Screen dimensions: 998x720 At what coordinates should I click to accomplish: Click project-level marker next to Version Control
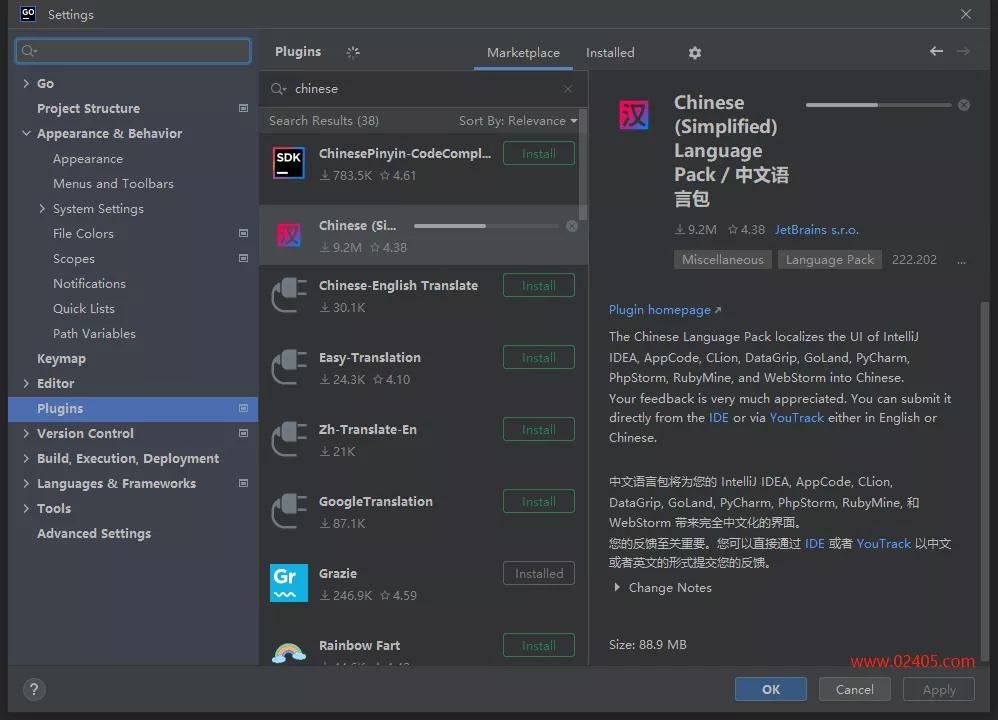[243, 433]
